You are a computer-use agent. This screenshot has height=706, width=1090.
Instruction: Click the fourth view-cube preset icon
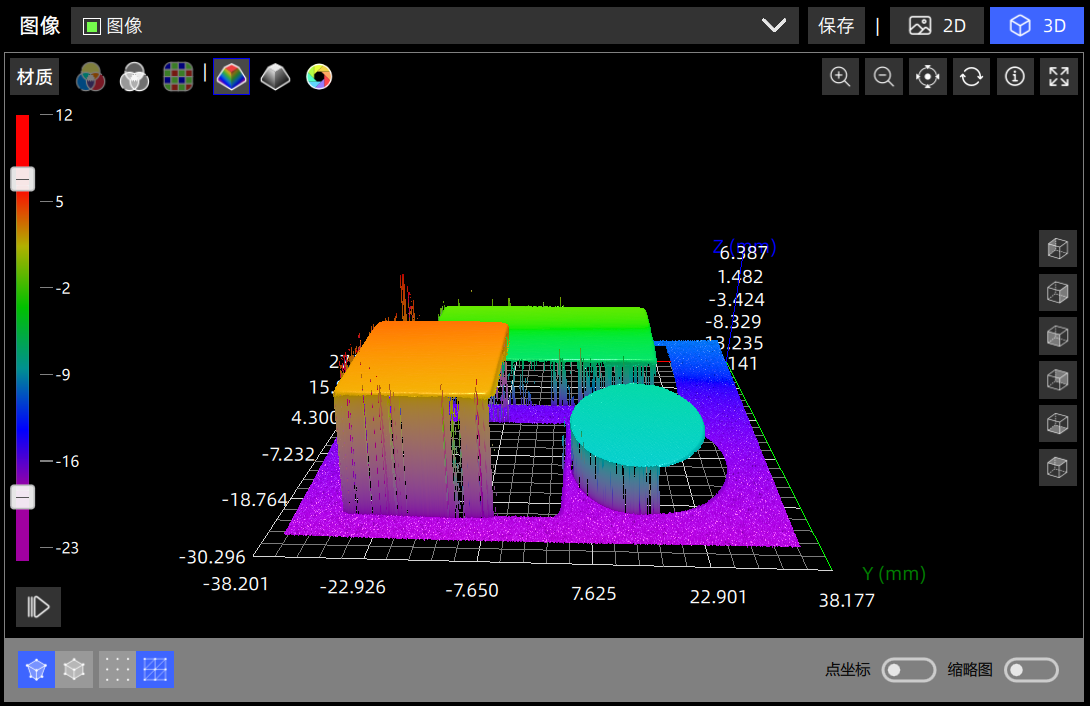(1058, 380)
